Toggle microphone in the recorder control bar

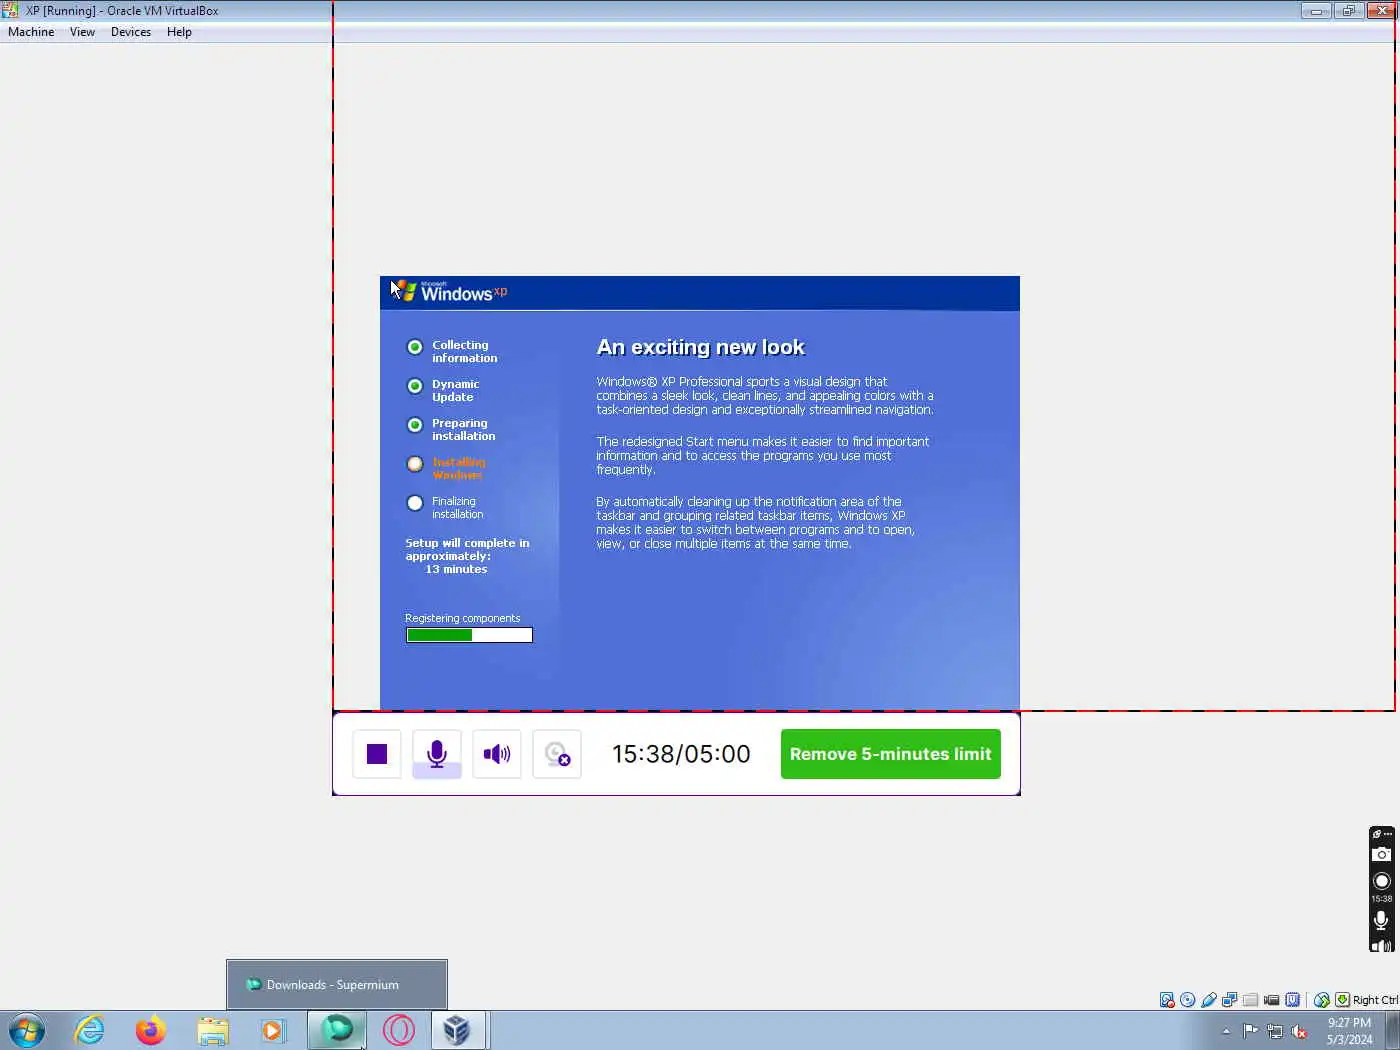(x=437, y=754)
